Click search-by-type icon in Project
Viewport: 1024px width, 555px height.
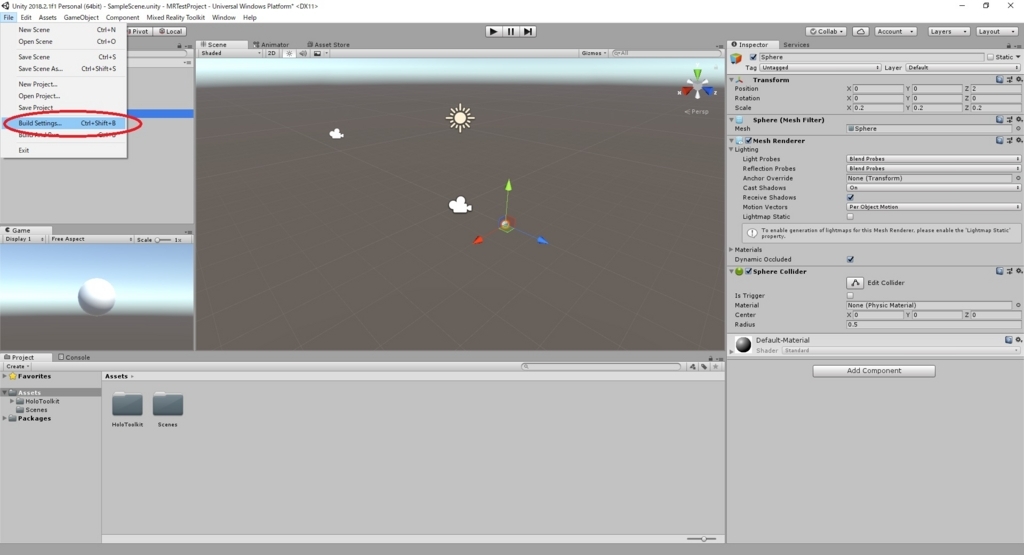coord(692,367)
